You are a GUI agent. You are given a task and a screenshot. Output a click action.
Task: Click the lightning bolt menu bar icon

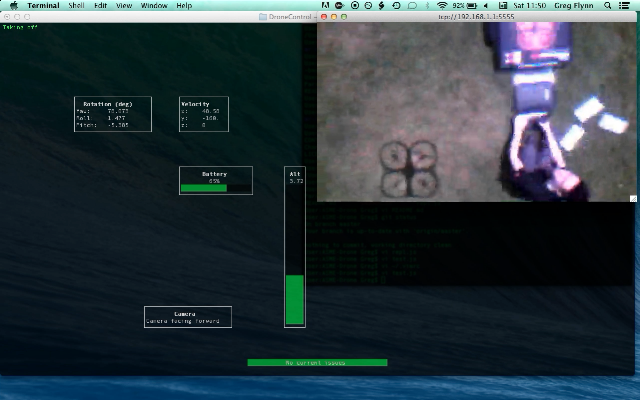tap(382, 5)
